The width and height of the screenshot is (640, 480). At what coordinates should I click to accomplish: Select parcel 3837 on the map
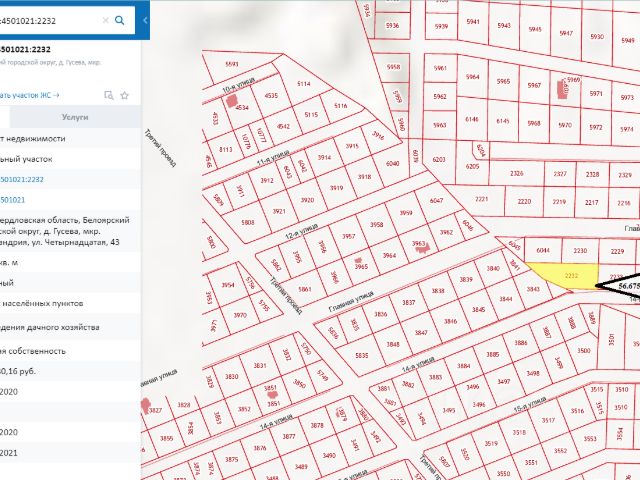(x=407, y=302)
